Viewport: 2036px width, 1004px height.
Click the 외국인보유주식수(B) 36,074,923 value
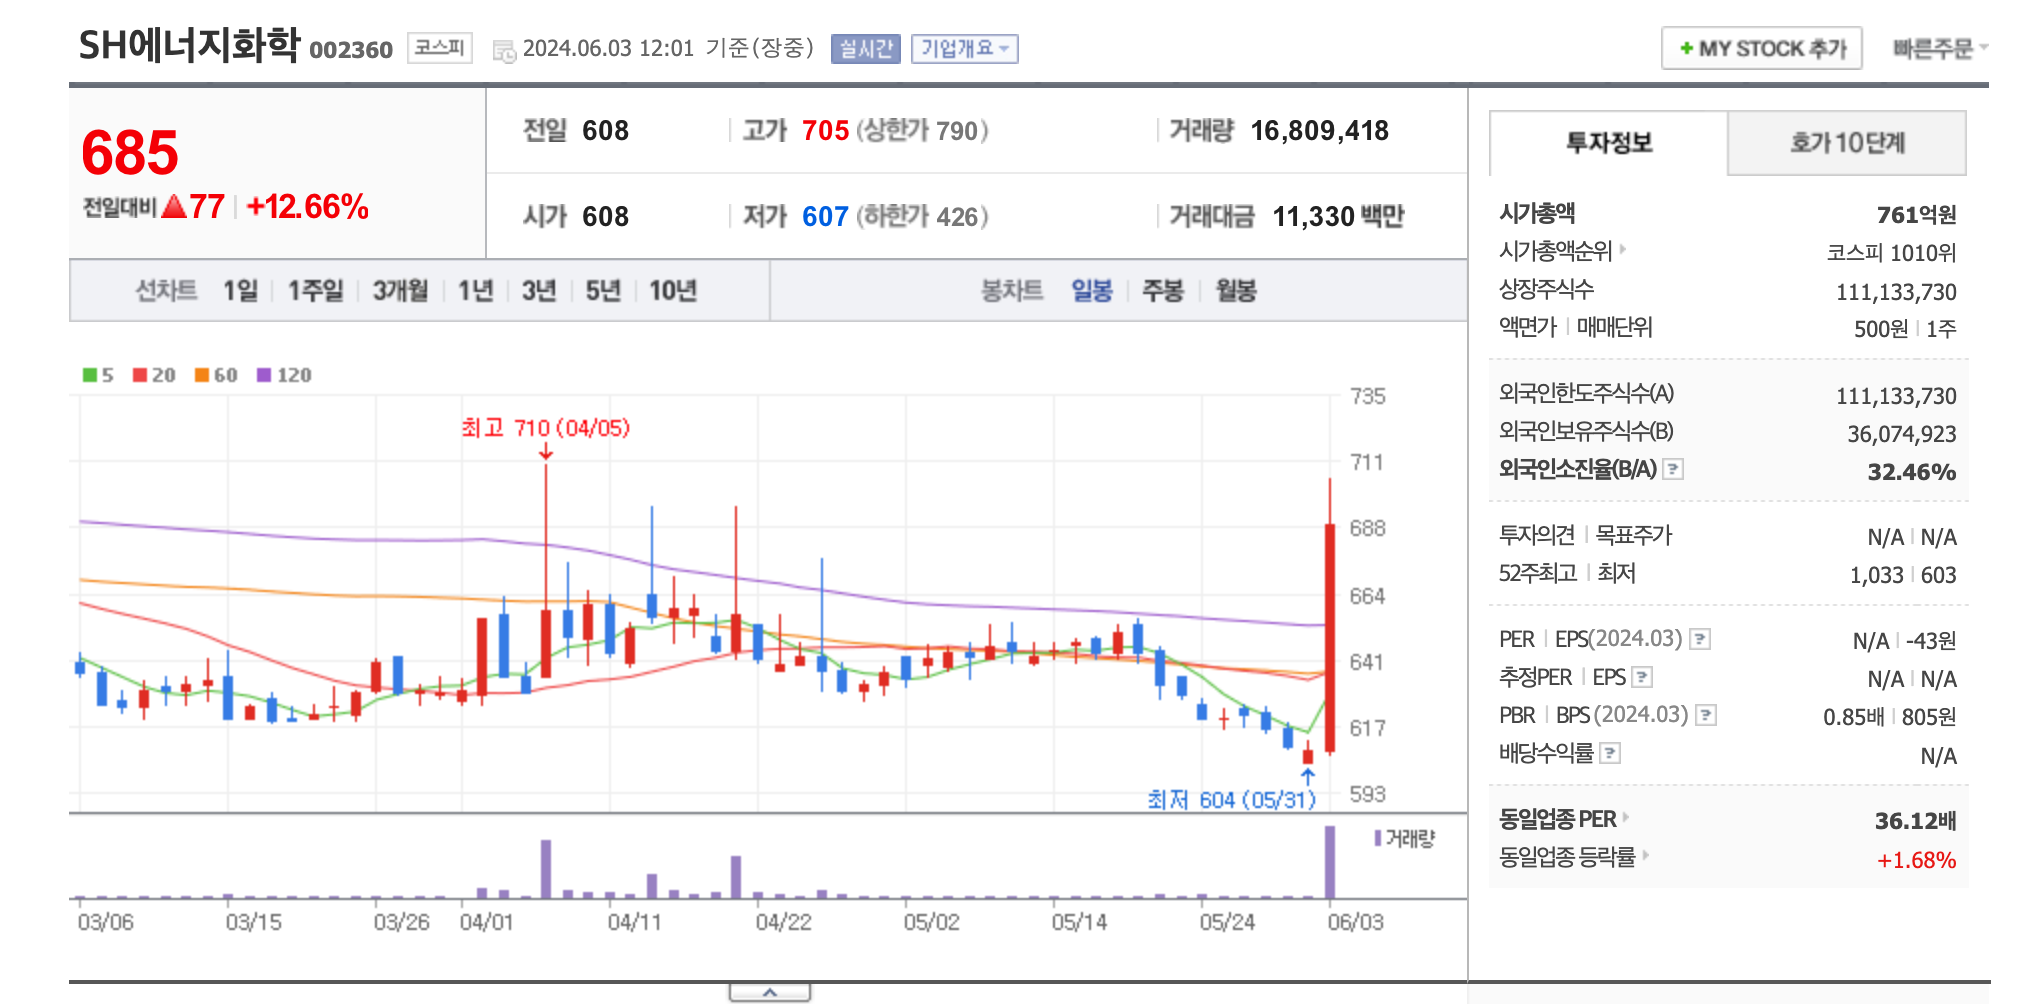pyautogui.click(x=1902, y=434)
